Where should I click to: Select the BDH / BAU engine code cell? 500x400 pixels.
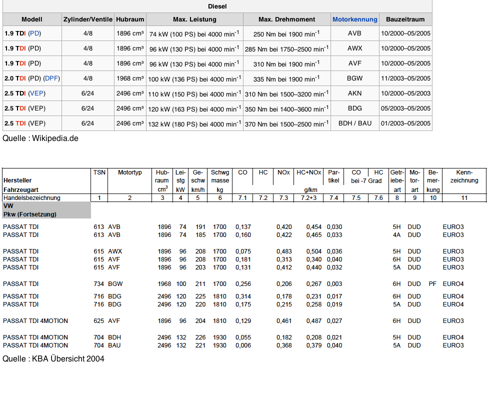pyautogui.click(x=355, y=123)
